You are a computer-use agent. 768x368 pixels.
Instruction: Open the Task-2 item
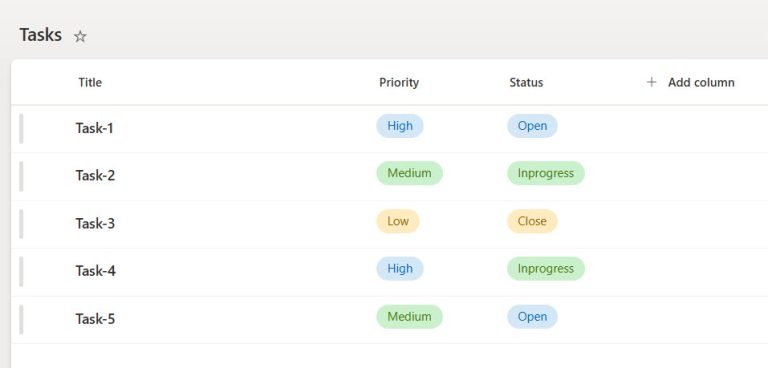point(96,175)
